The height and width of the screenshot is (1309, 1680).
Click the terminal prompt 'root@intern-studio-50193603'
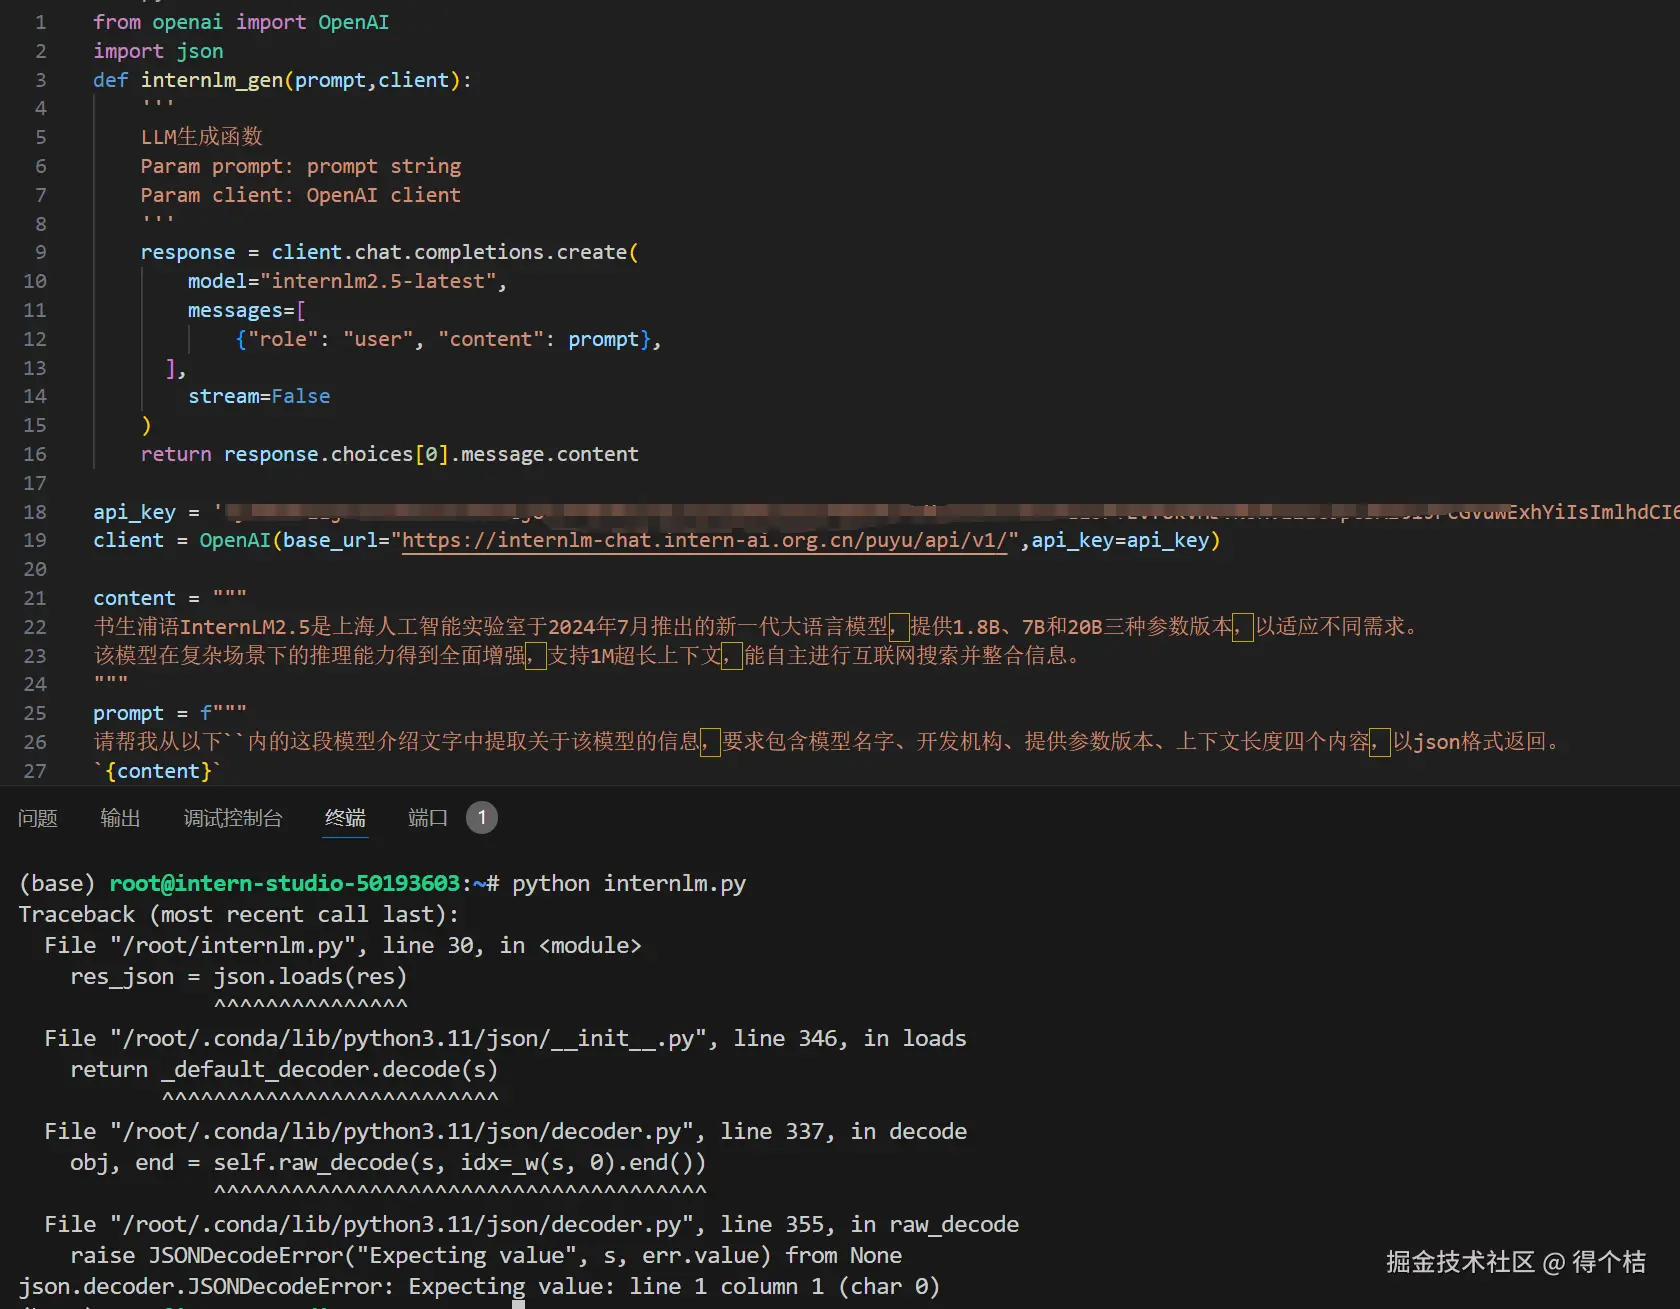[285, 884]
